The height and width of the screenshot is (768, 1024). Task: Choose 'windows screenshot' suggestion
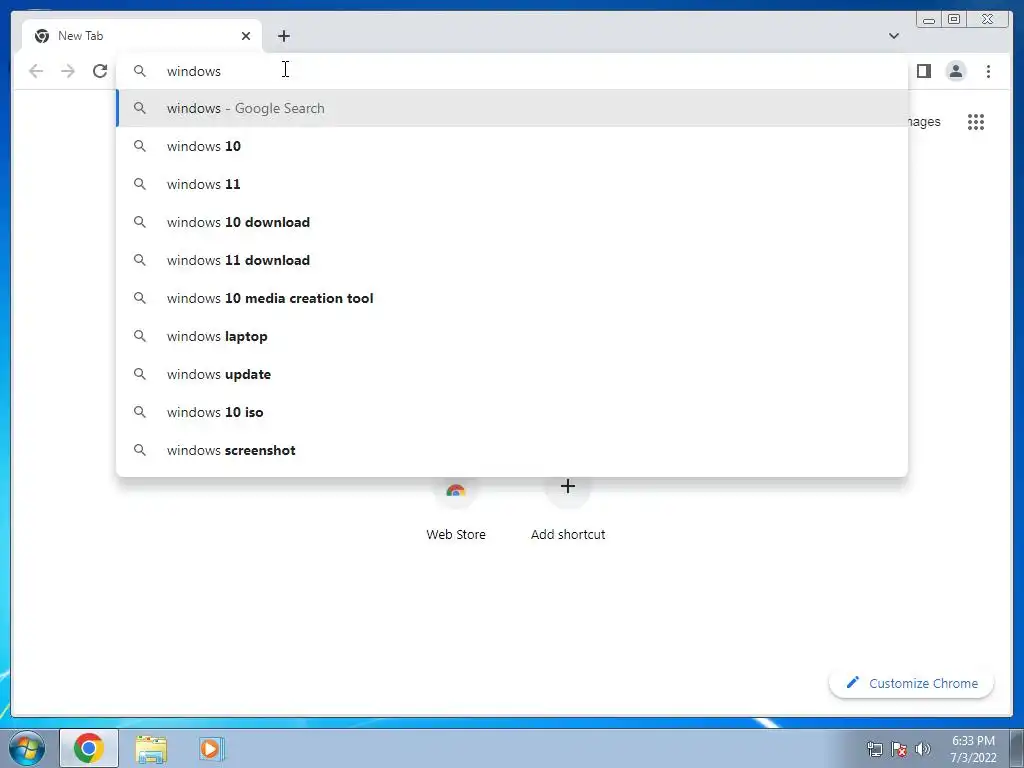pyautogui.click(x=512, y=450)
